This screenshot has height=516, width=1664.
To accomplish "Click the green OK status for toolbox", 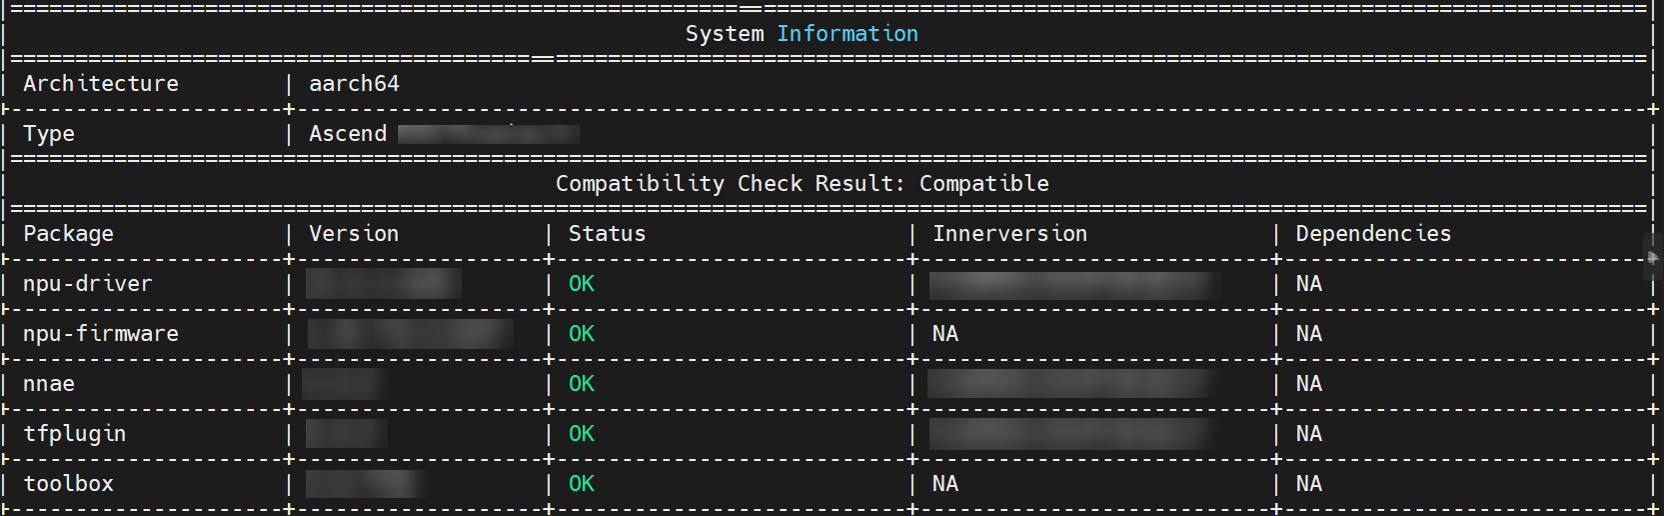I will tap(582, 484).
